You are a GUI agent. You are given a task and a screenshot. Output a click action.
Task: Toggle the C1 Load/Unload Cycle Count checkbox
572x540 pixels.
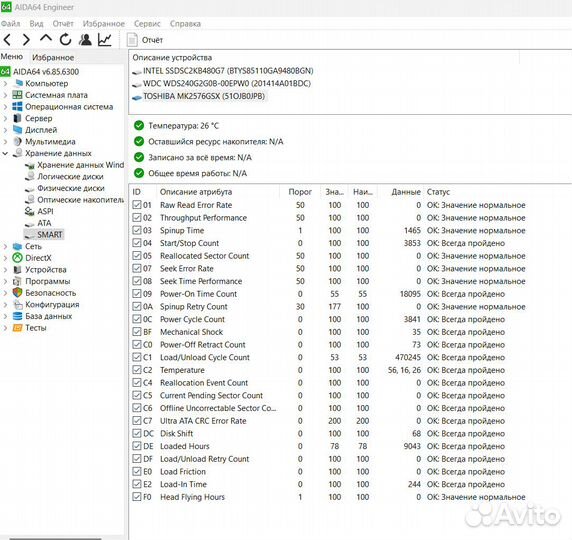pos(137,357)
